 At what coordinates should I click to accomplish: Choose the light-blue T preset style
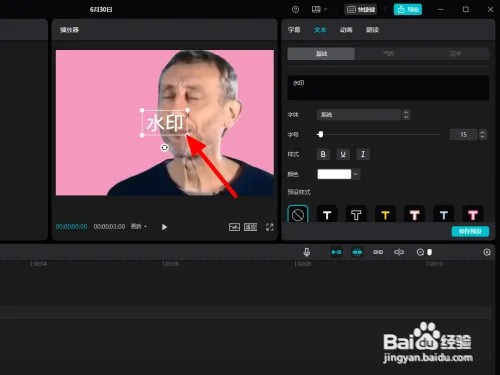tap(444, 215)
